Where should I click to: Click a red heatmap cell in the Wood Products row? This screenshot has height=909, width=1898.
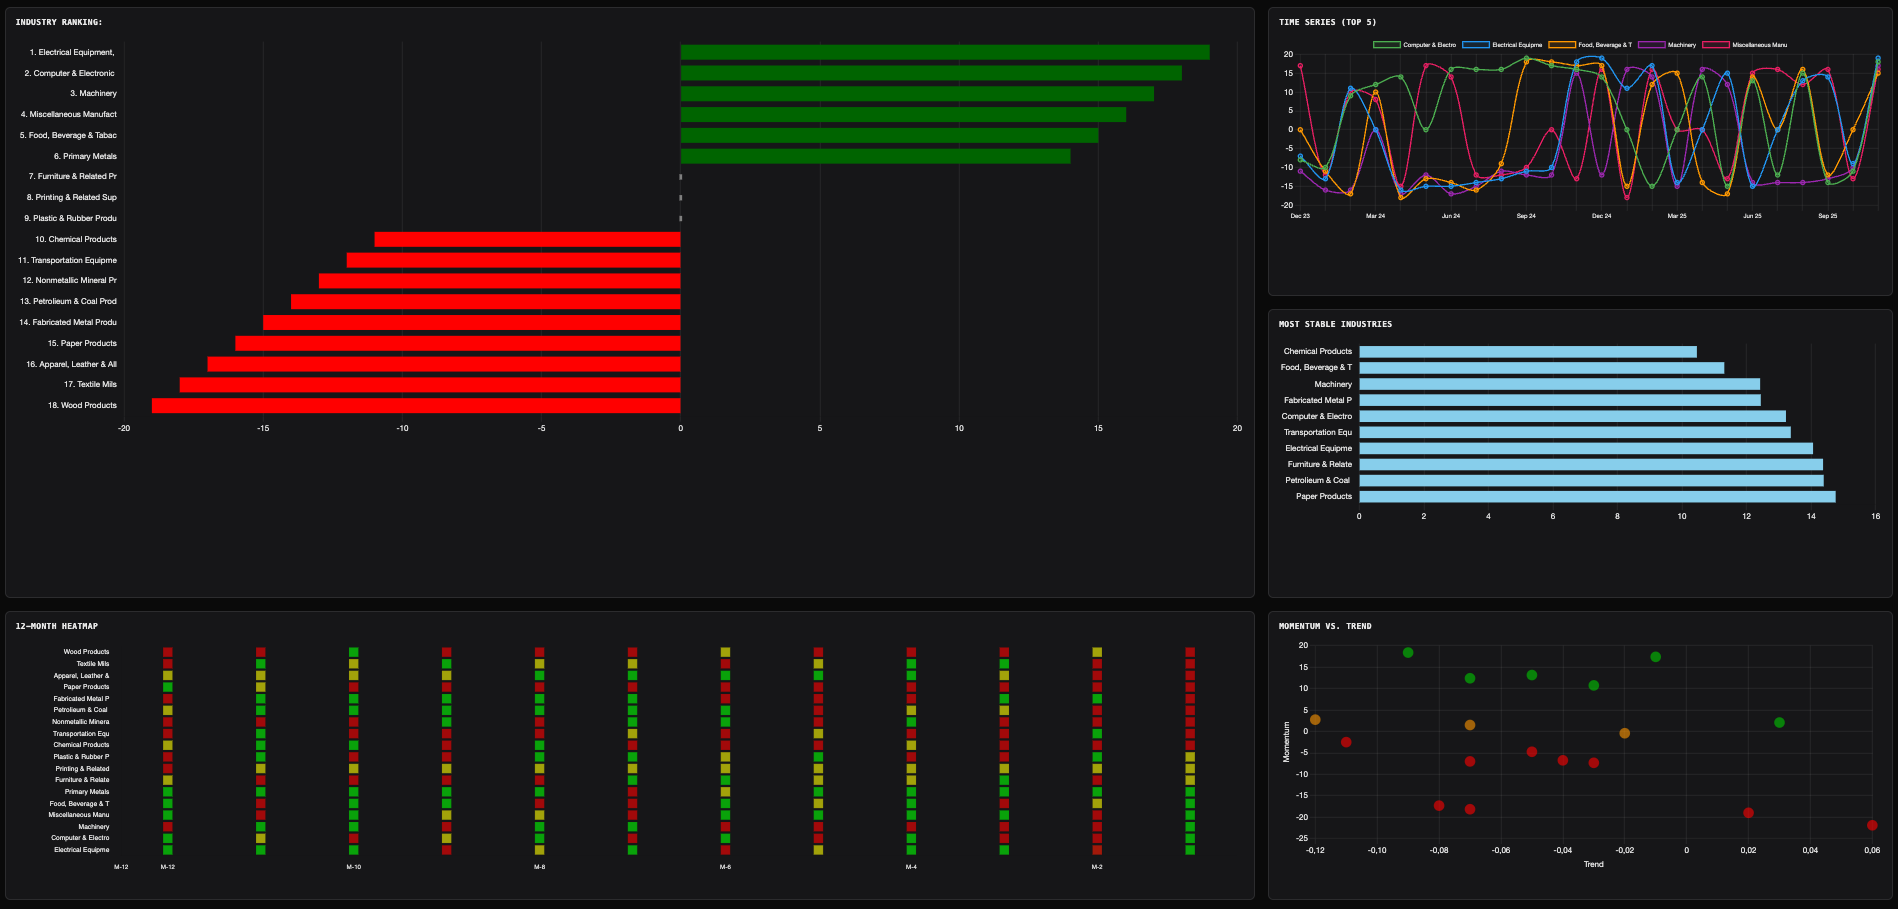(x=167, y=651)
